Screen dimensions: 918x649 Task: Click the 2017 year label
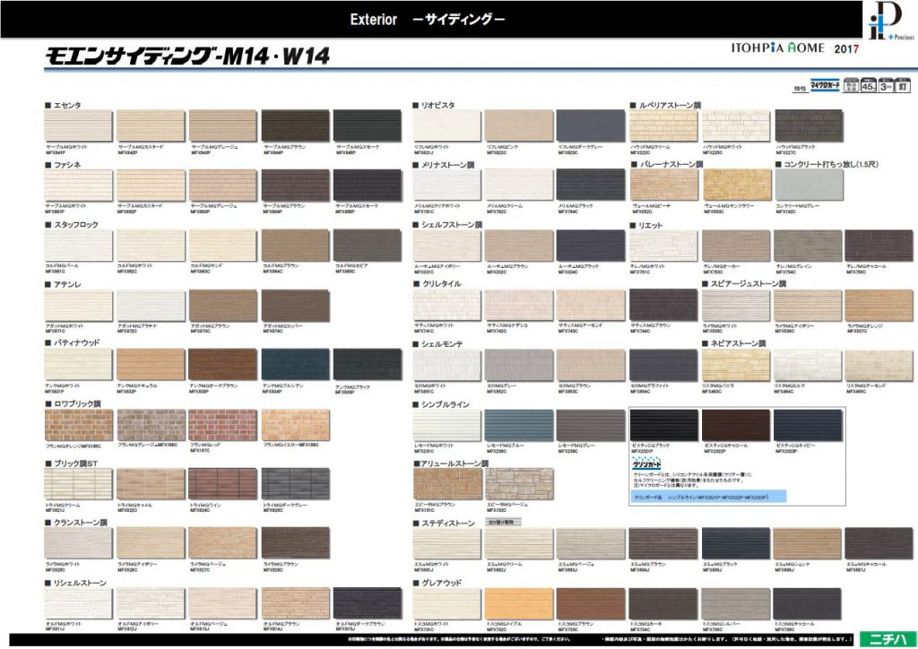847,49
